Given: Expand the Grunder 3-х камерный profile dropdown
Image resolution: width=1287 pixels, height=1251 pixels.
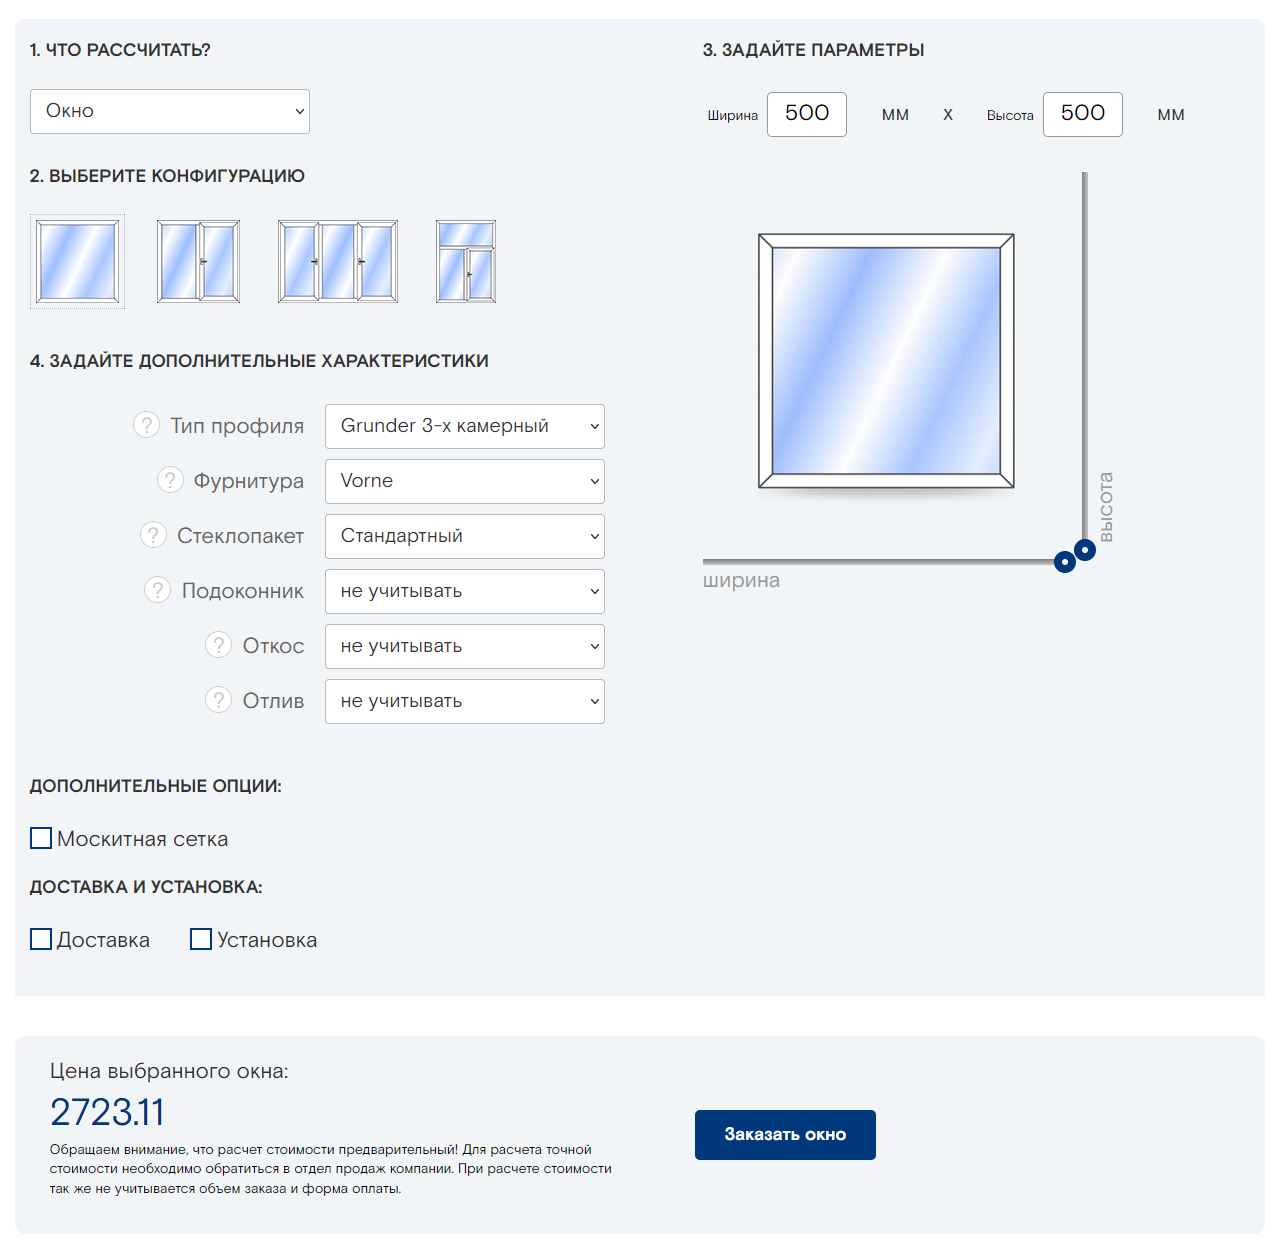Looking at the screenshot, I should coord(465,426).
